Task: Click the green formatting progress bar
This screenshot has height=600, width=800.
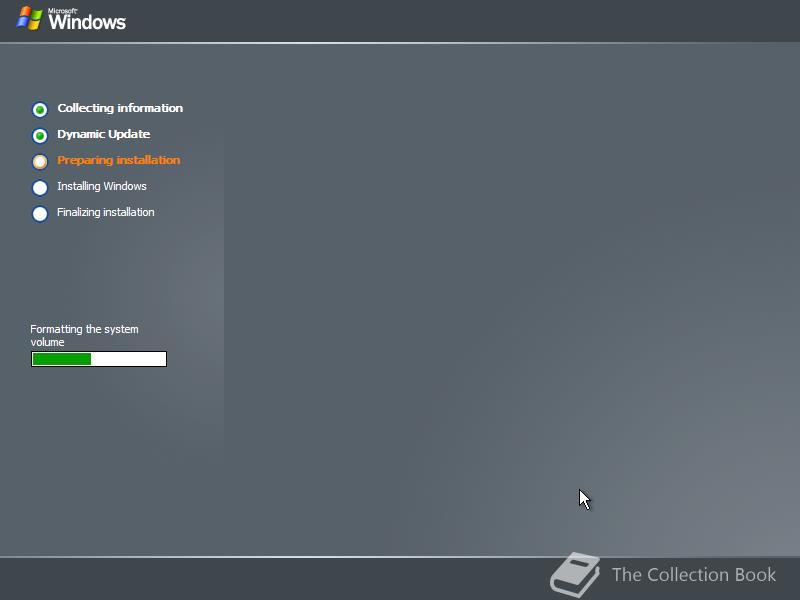Action: pyautogui.click(x=99, y=359)
